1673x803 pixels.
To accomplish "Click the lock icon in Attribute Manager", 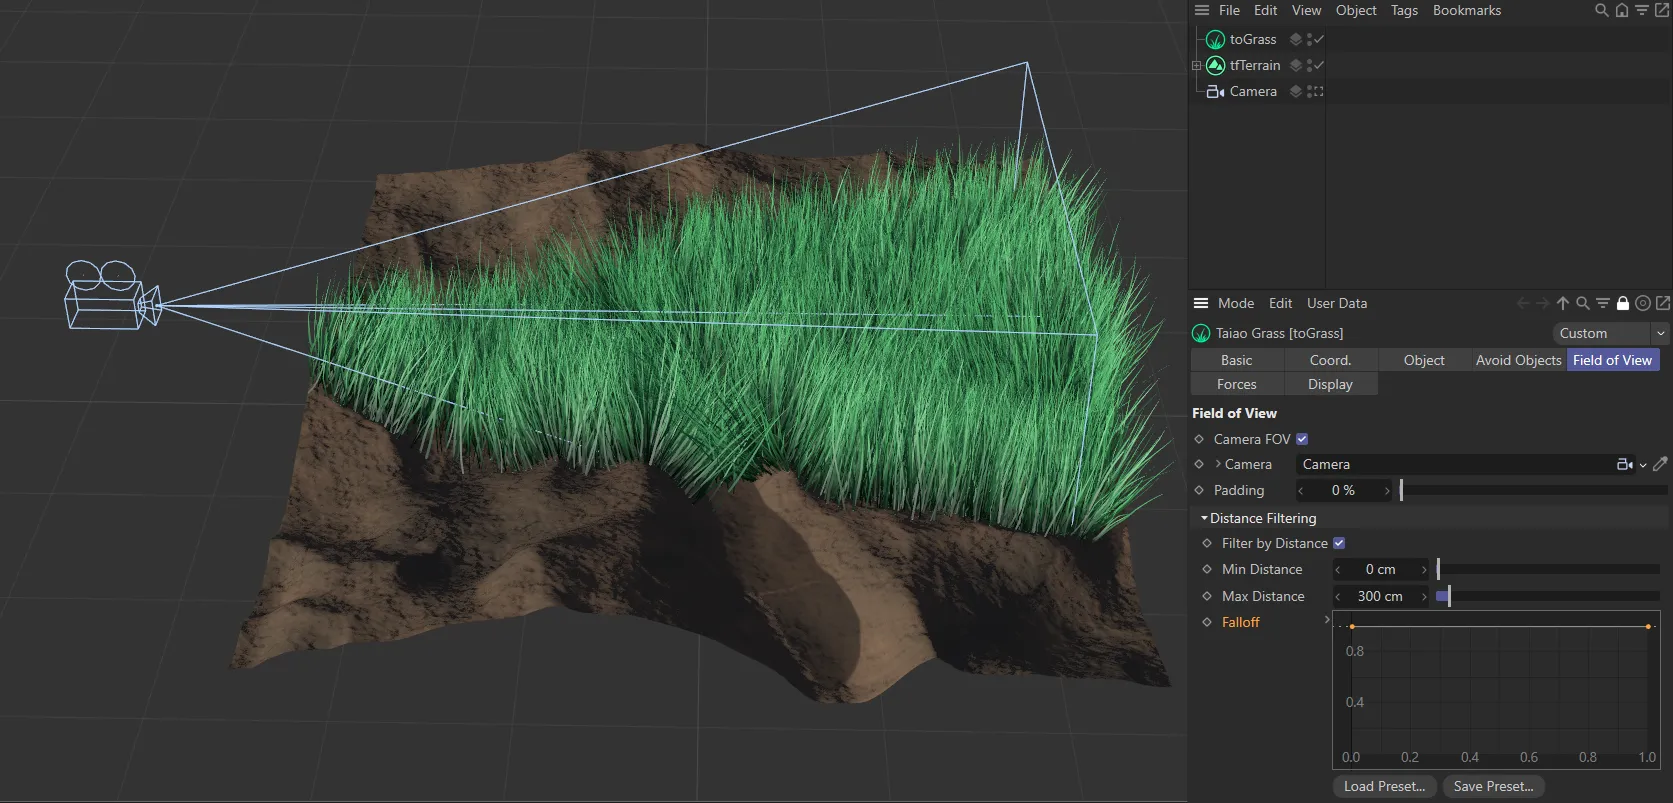I will [x=1623, y=304].
